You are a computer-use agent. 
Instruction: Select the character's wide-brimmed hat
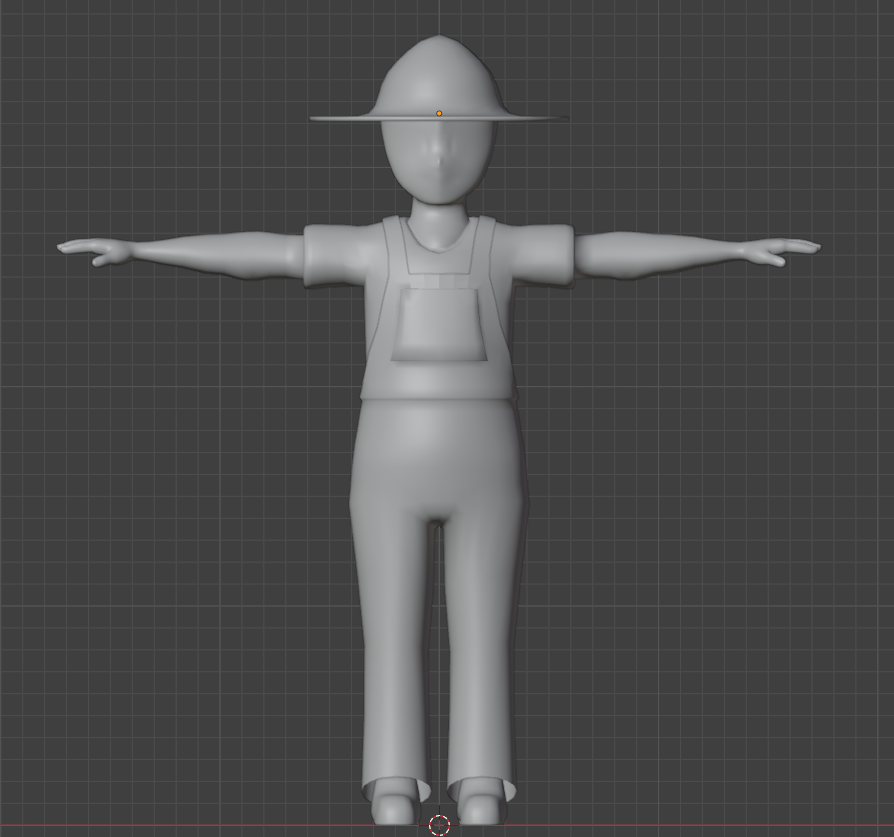pyautogui.click(x=438, y=79)
